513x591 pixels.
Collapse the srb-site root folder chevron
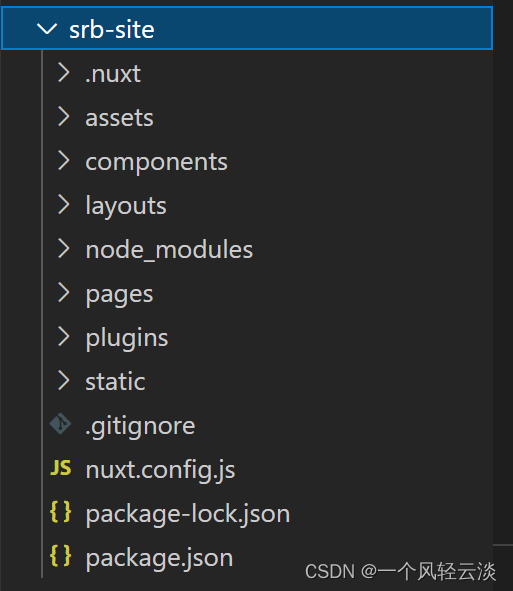coord(47,29)
